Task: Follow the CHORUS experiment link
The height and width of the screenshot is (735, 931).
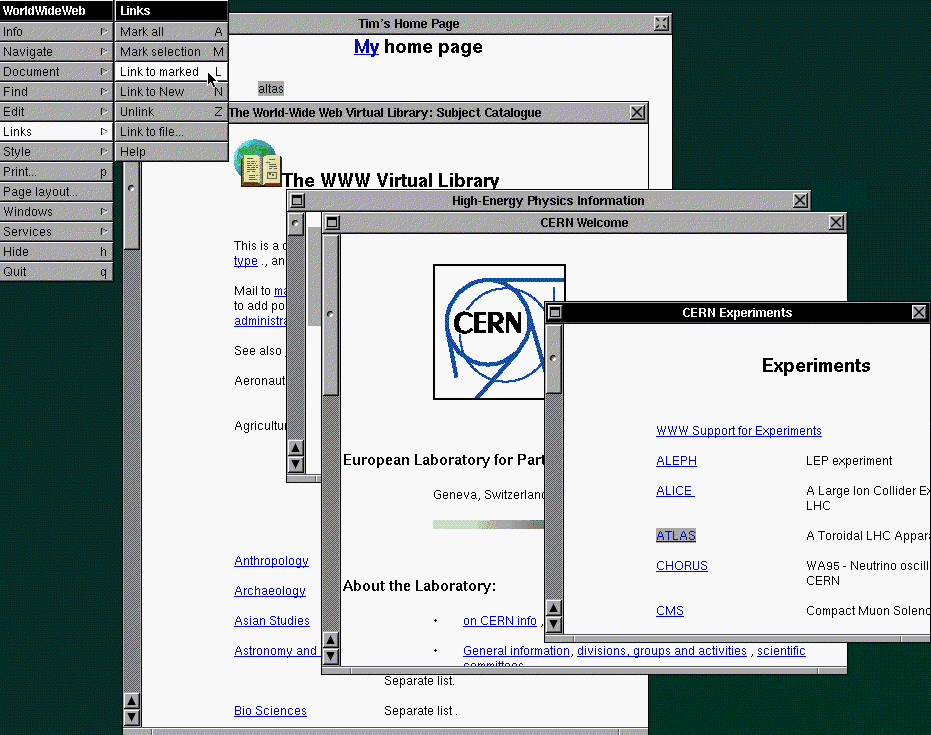Action: click(x=682, y=566)
